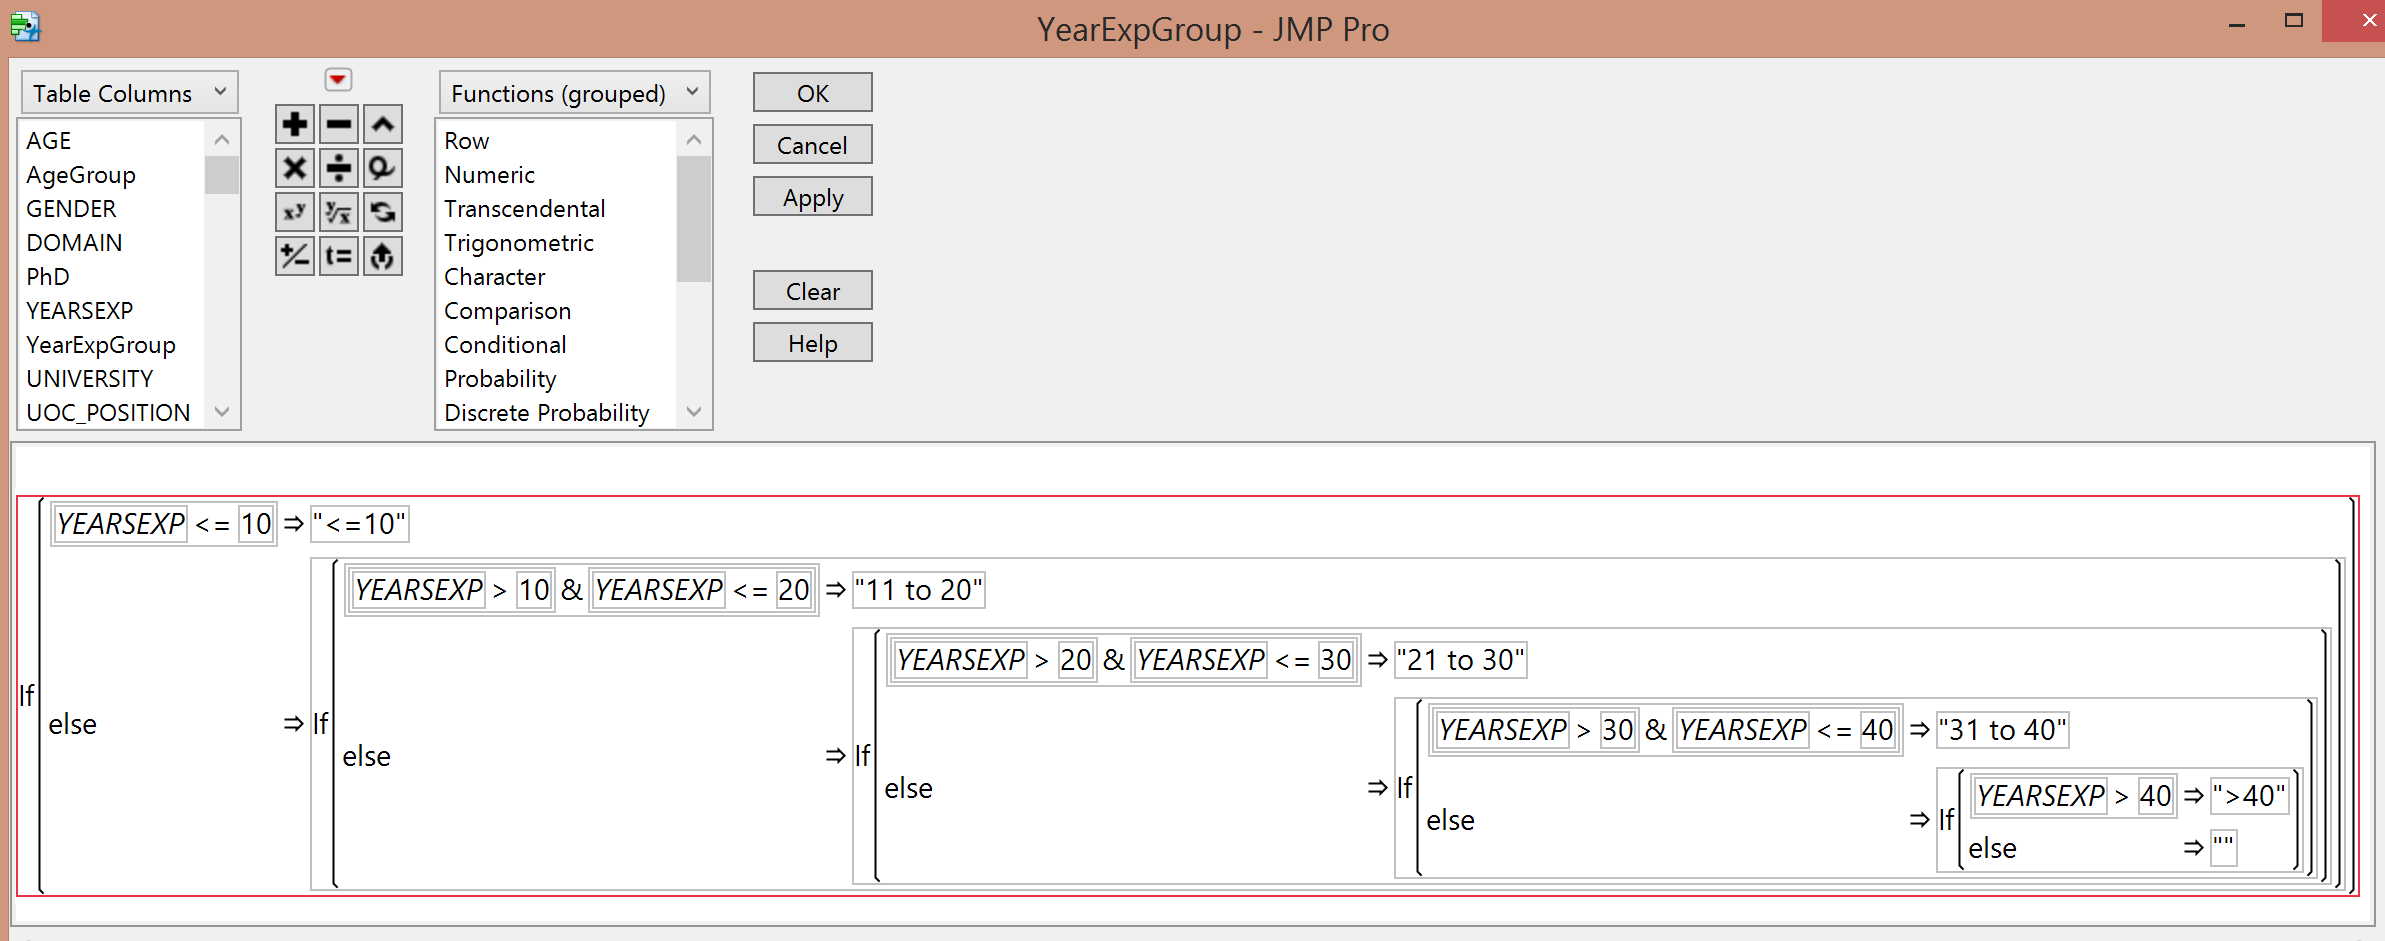This screenshot has width=2385, height=941.
Task: Select the value 40 in YEARSEXP > 40
Action: coord(2155,796)
